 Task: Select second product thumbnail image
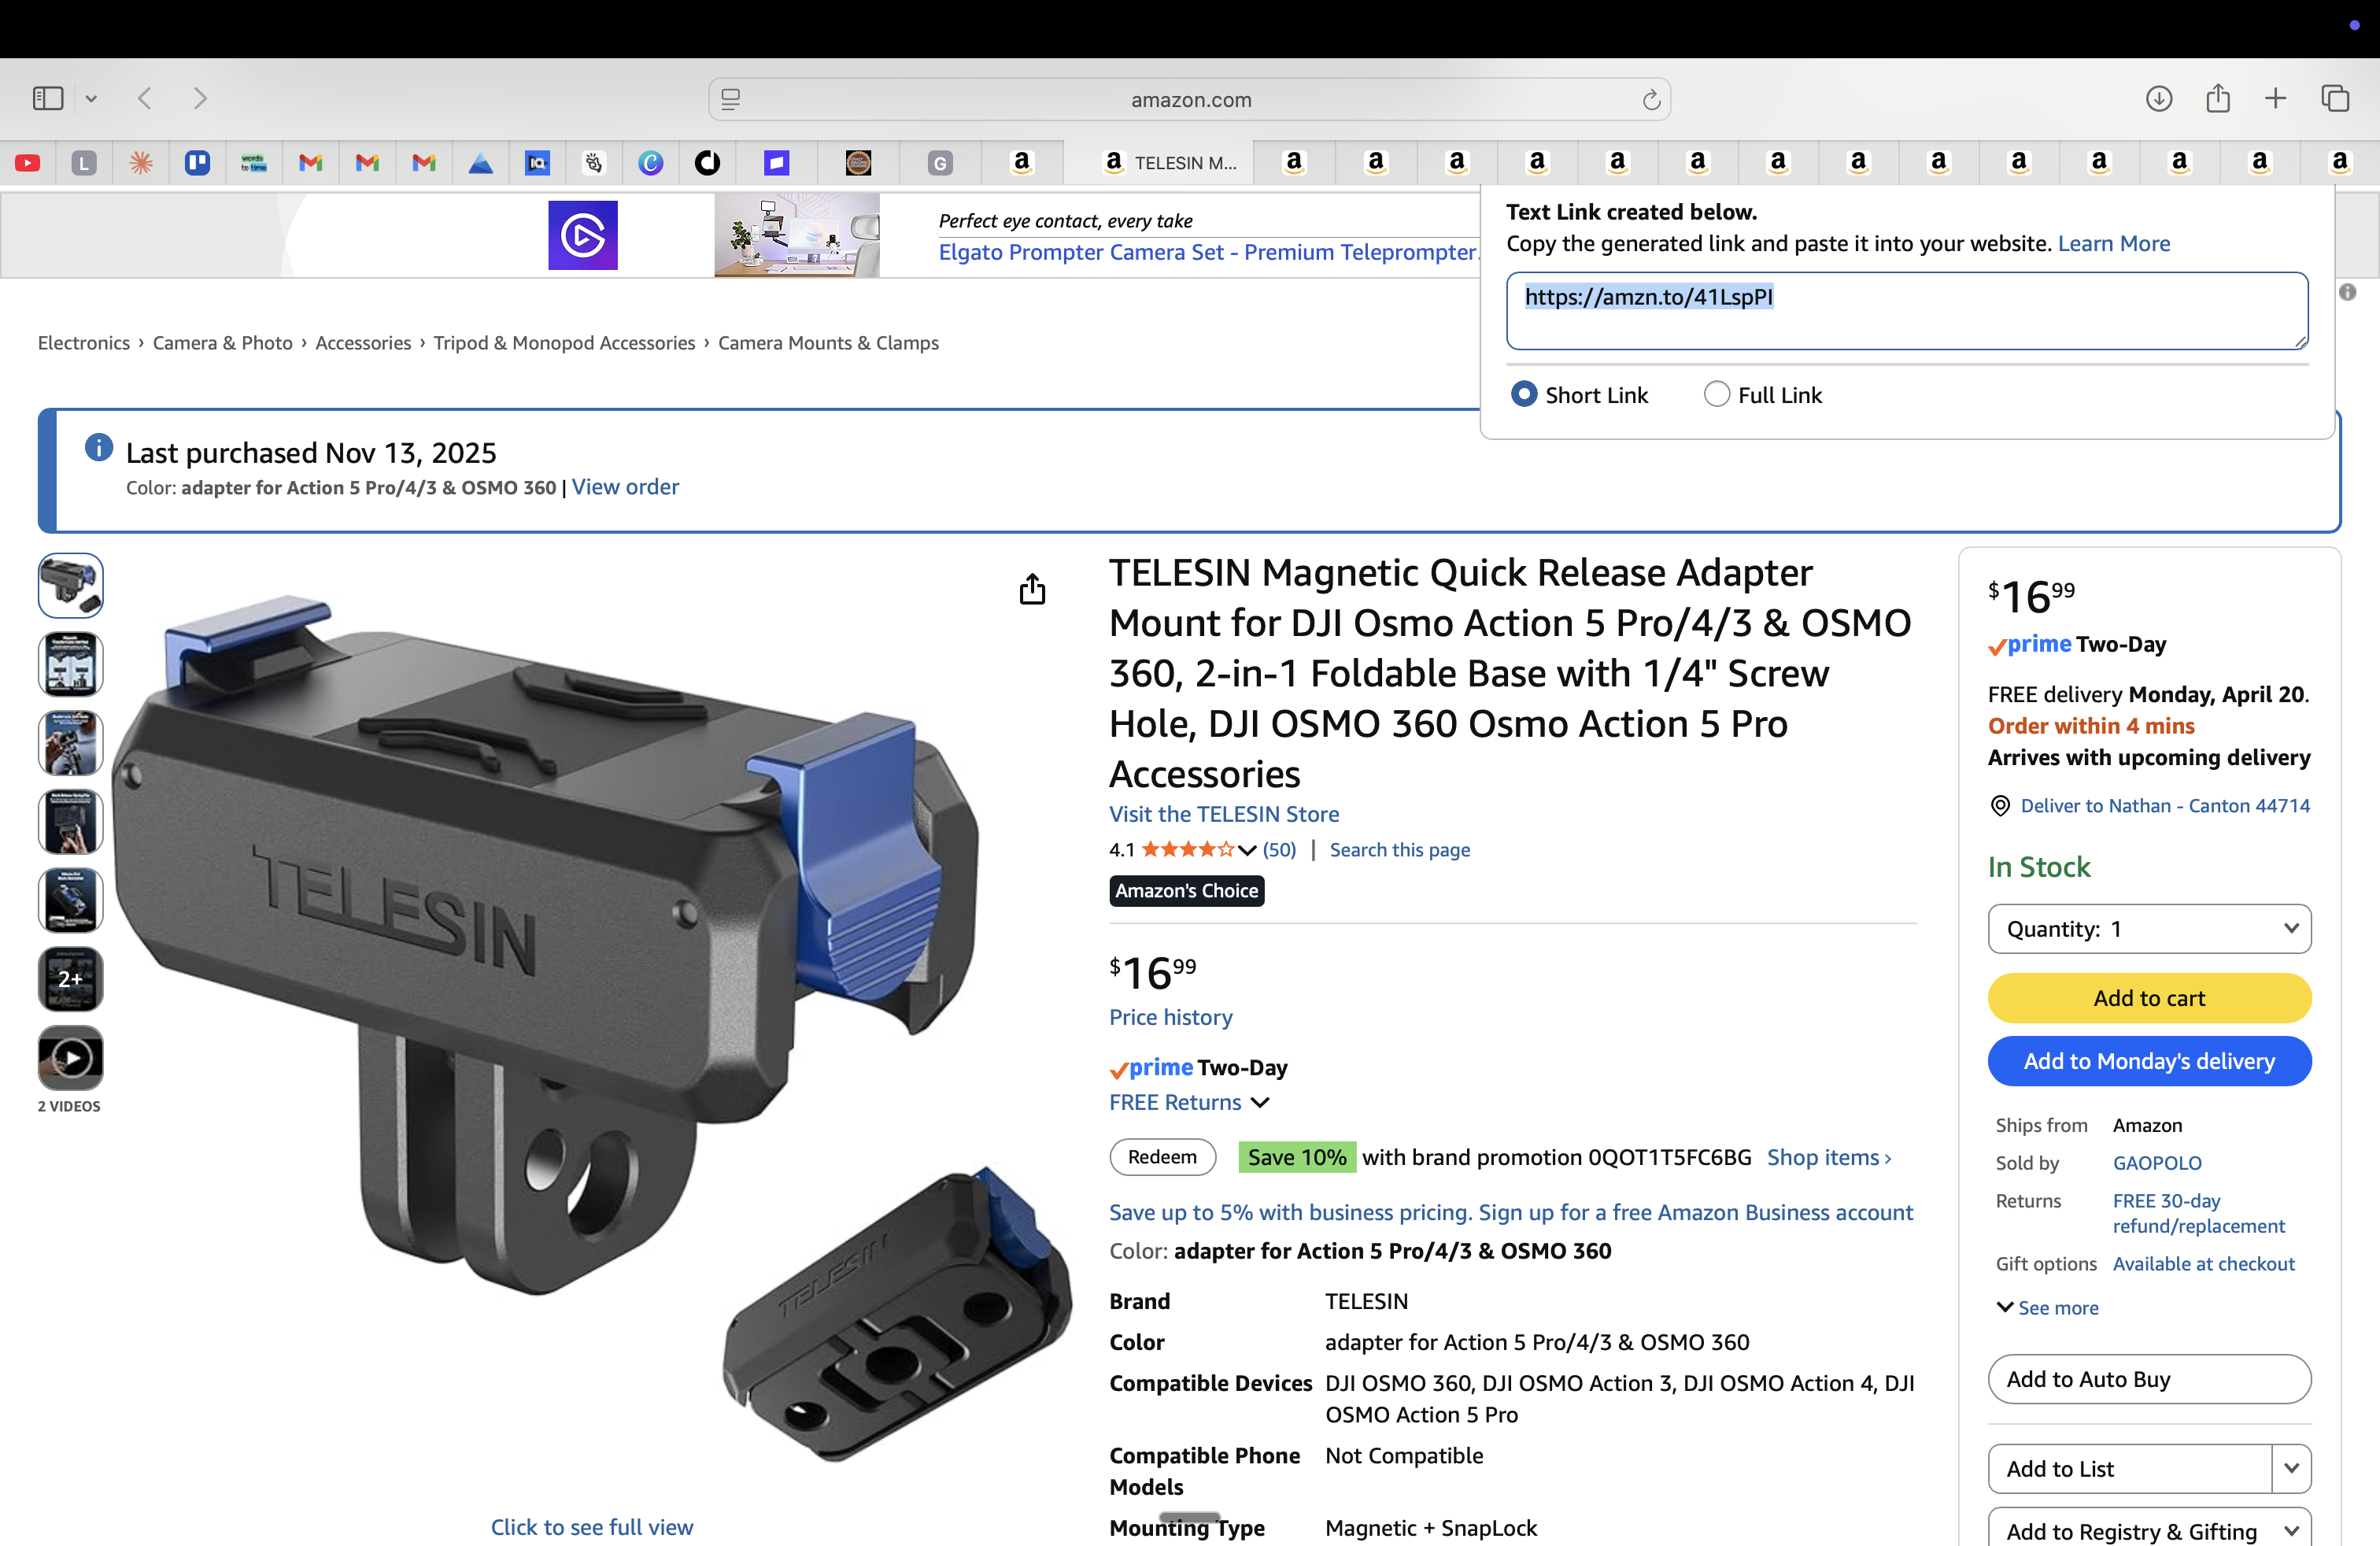pyautogui.click(x=71, y=664)
